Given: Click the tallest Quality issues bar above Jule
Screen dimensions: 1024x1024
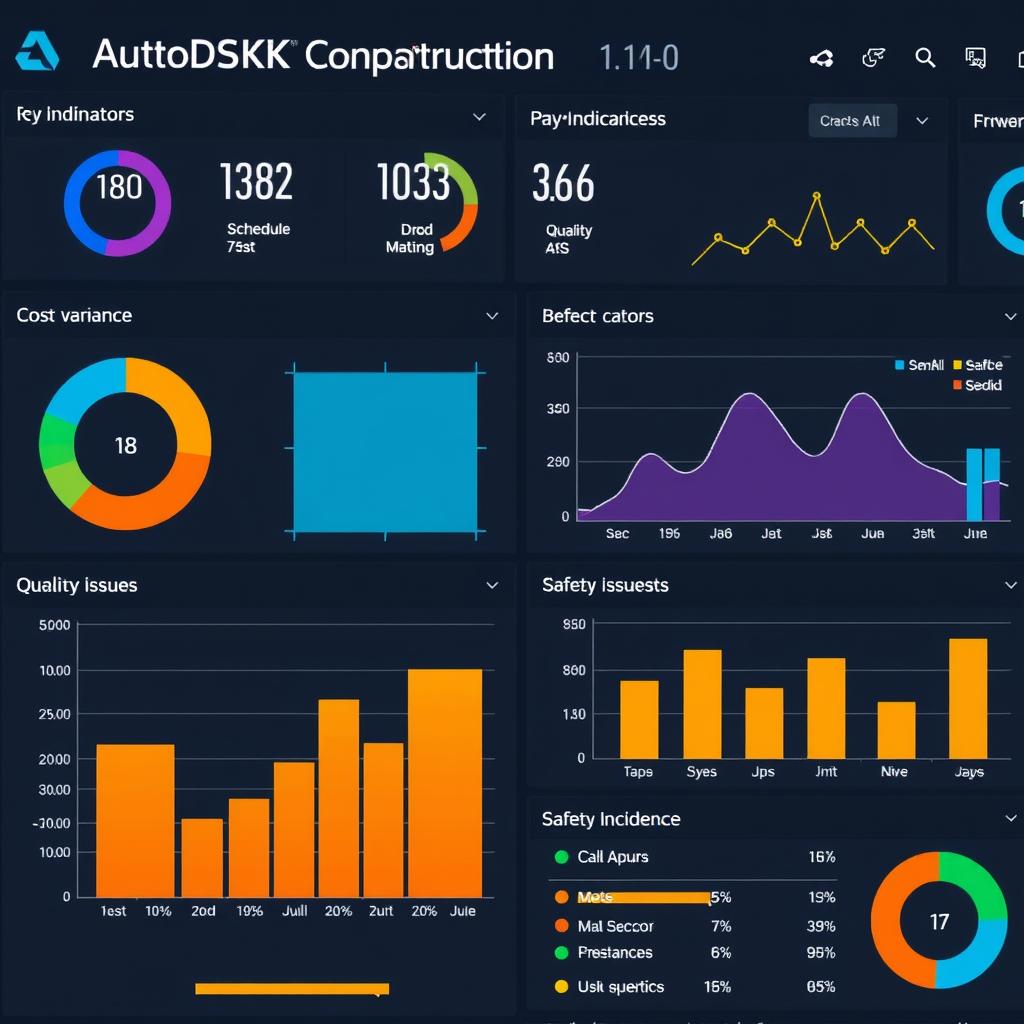Looking at the screenshot, I should click(x=445, y=782).
